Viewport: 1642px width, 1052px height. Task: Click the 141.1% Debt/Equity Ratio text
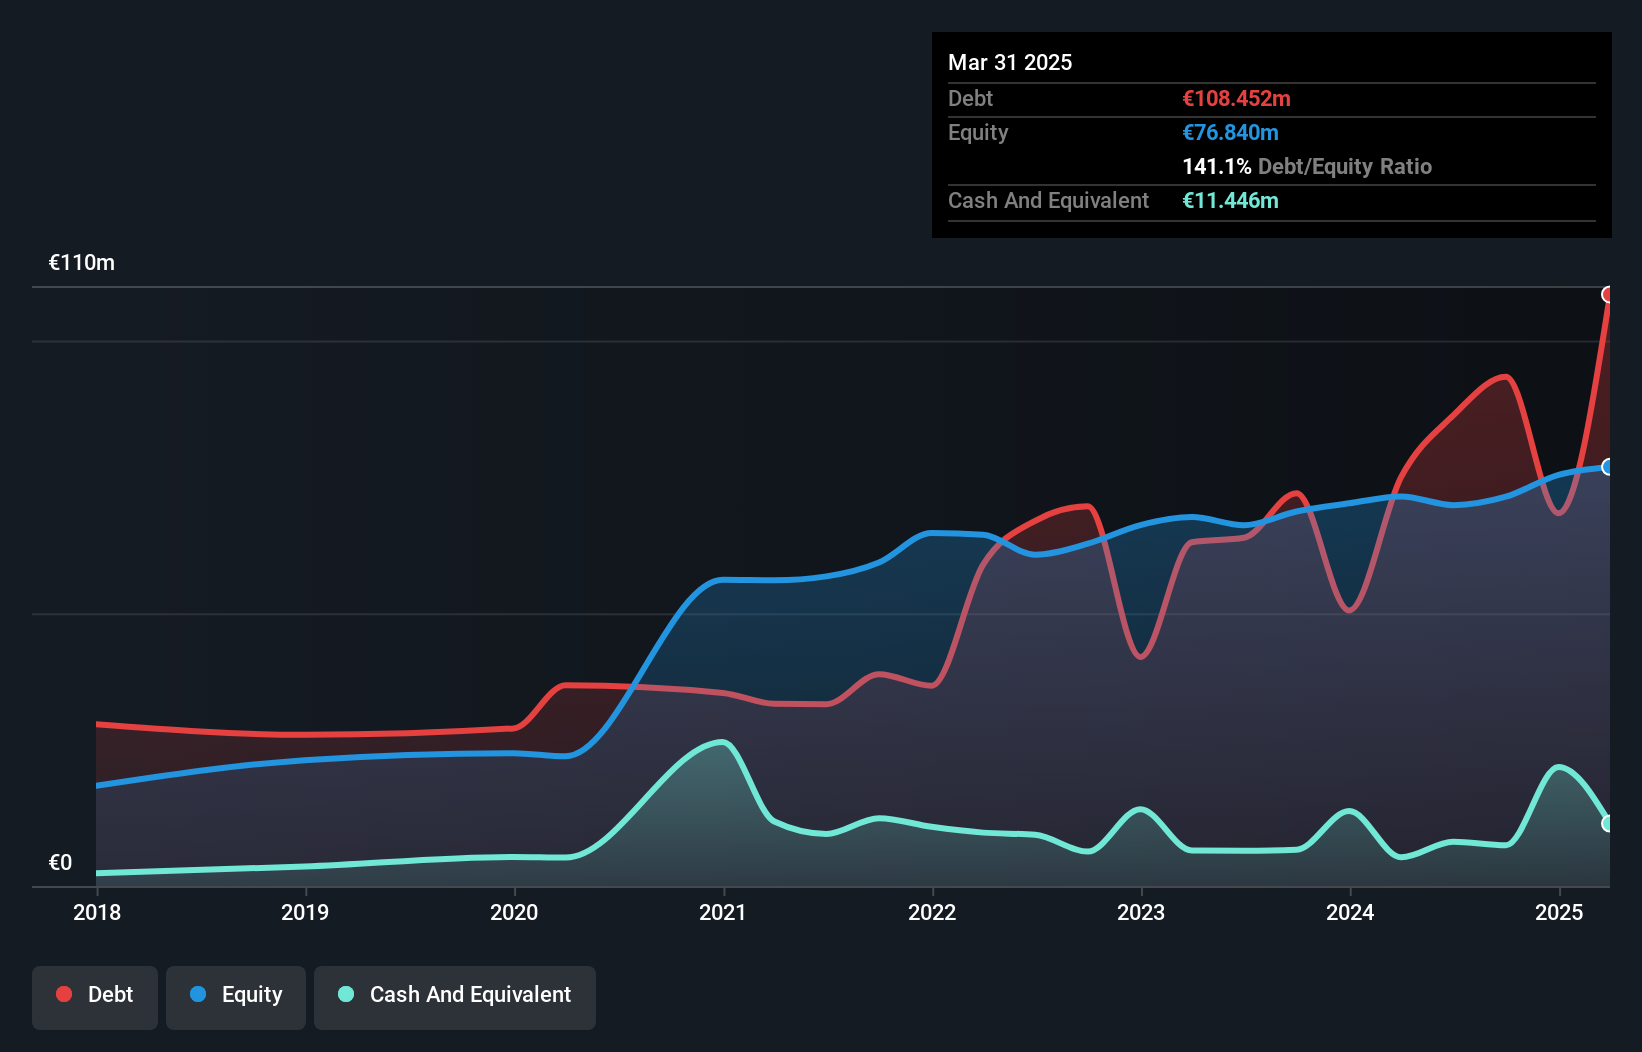(x=1307, y=166)
